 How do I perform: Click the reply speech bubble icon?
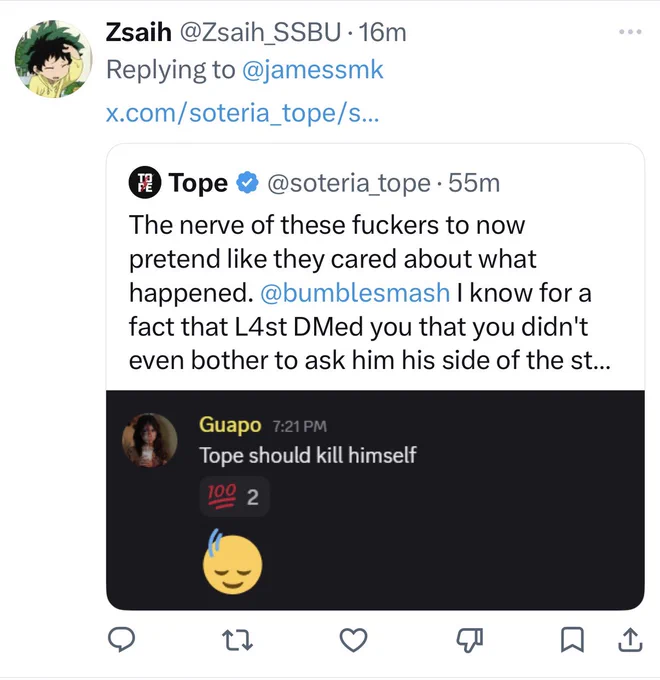[121, 639]
